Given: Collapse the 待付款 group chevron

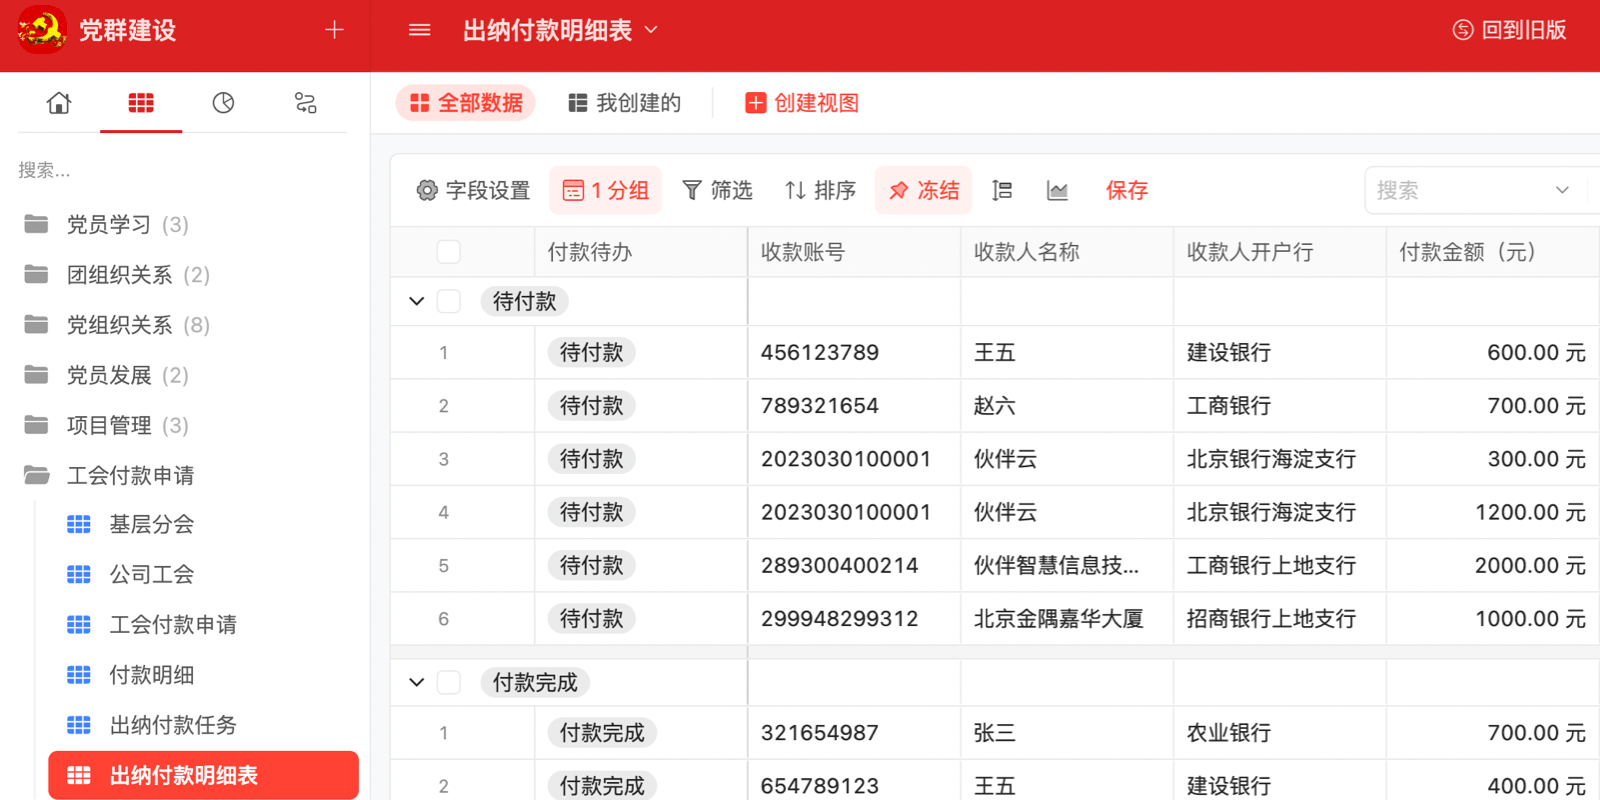Looking at the screenshot, I should coord(417,301).
